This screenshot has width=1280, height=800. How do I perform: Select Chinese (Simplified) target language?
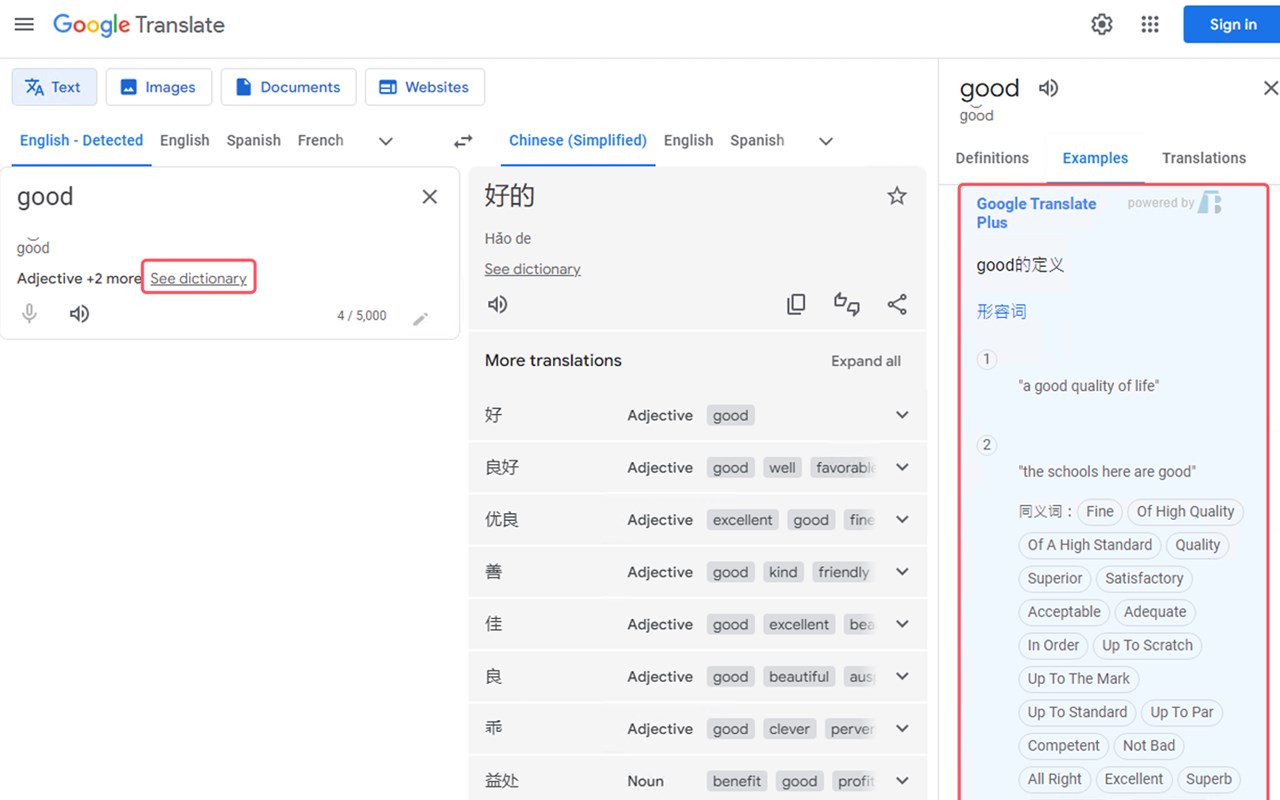coord(578,141)
